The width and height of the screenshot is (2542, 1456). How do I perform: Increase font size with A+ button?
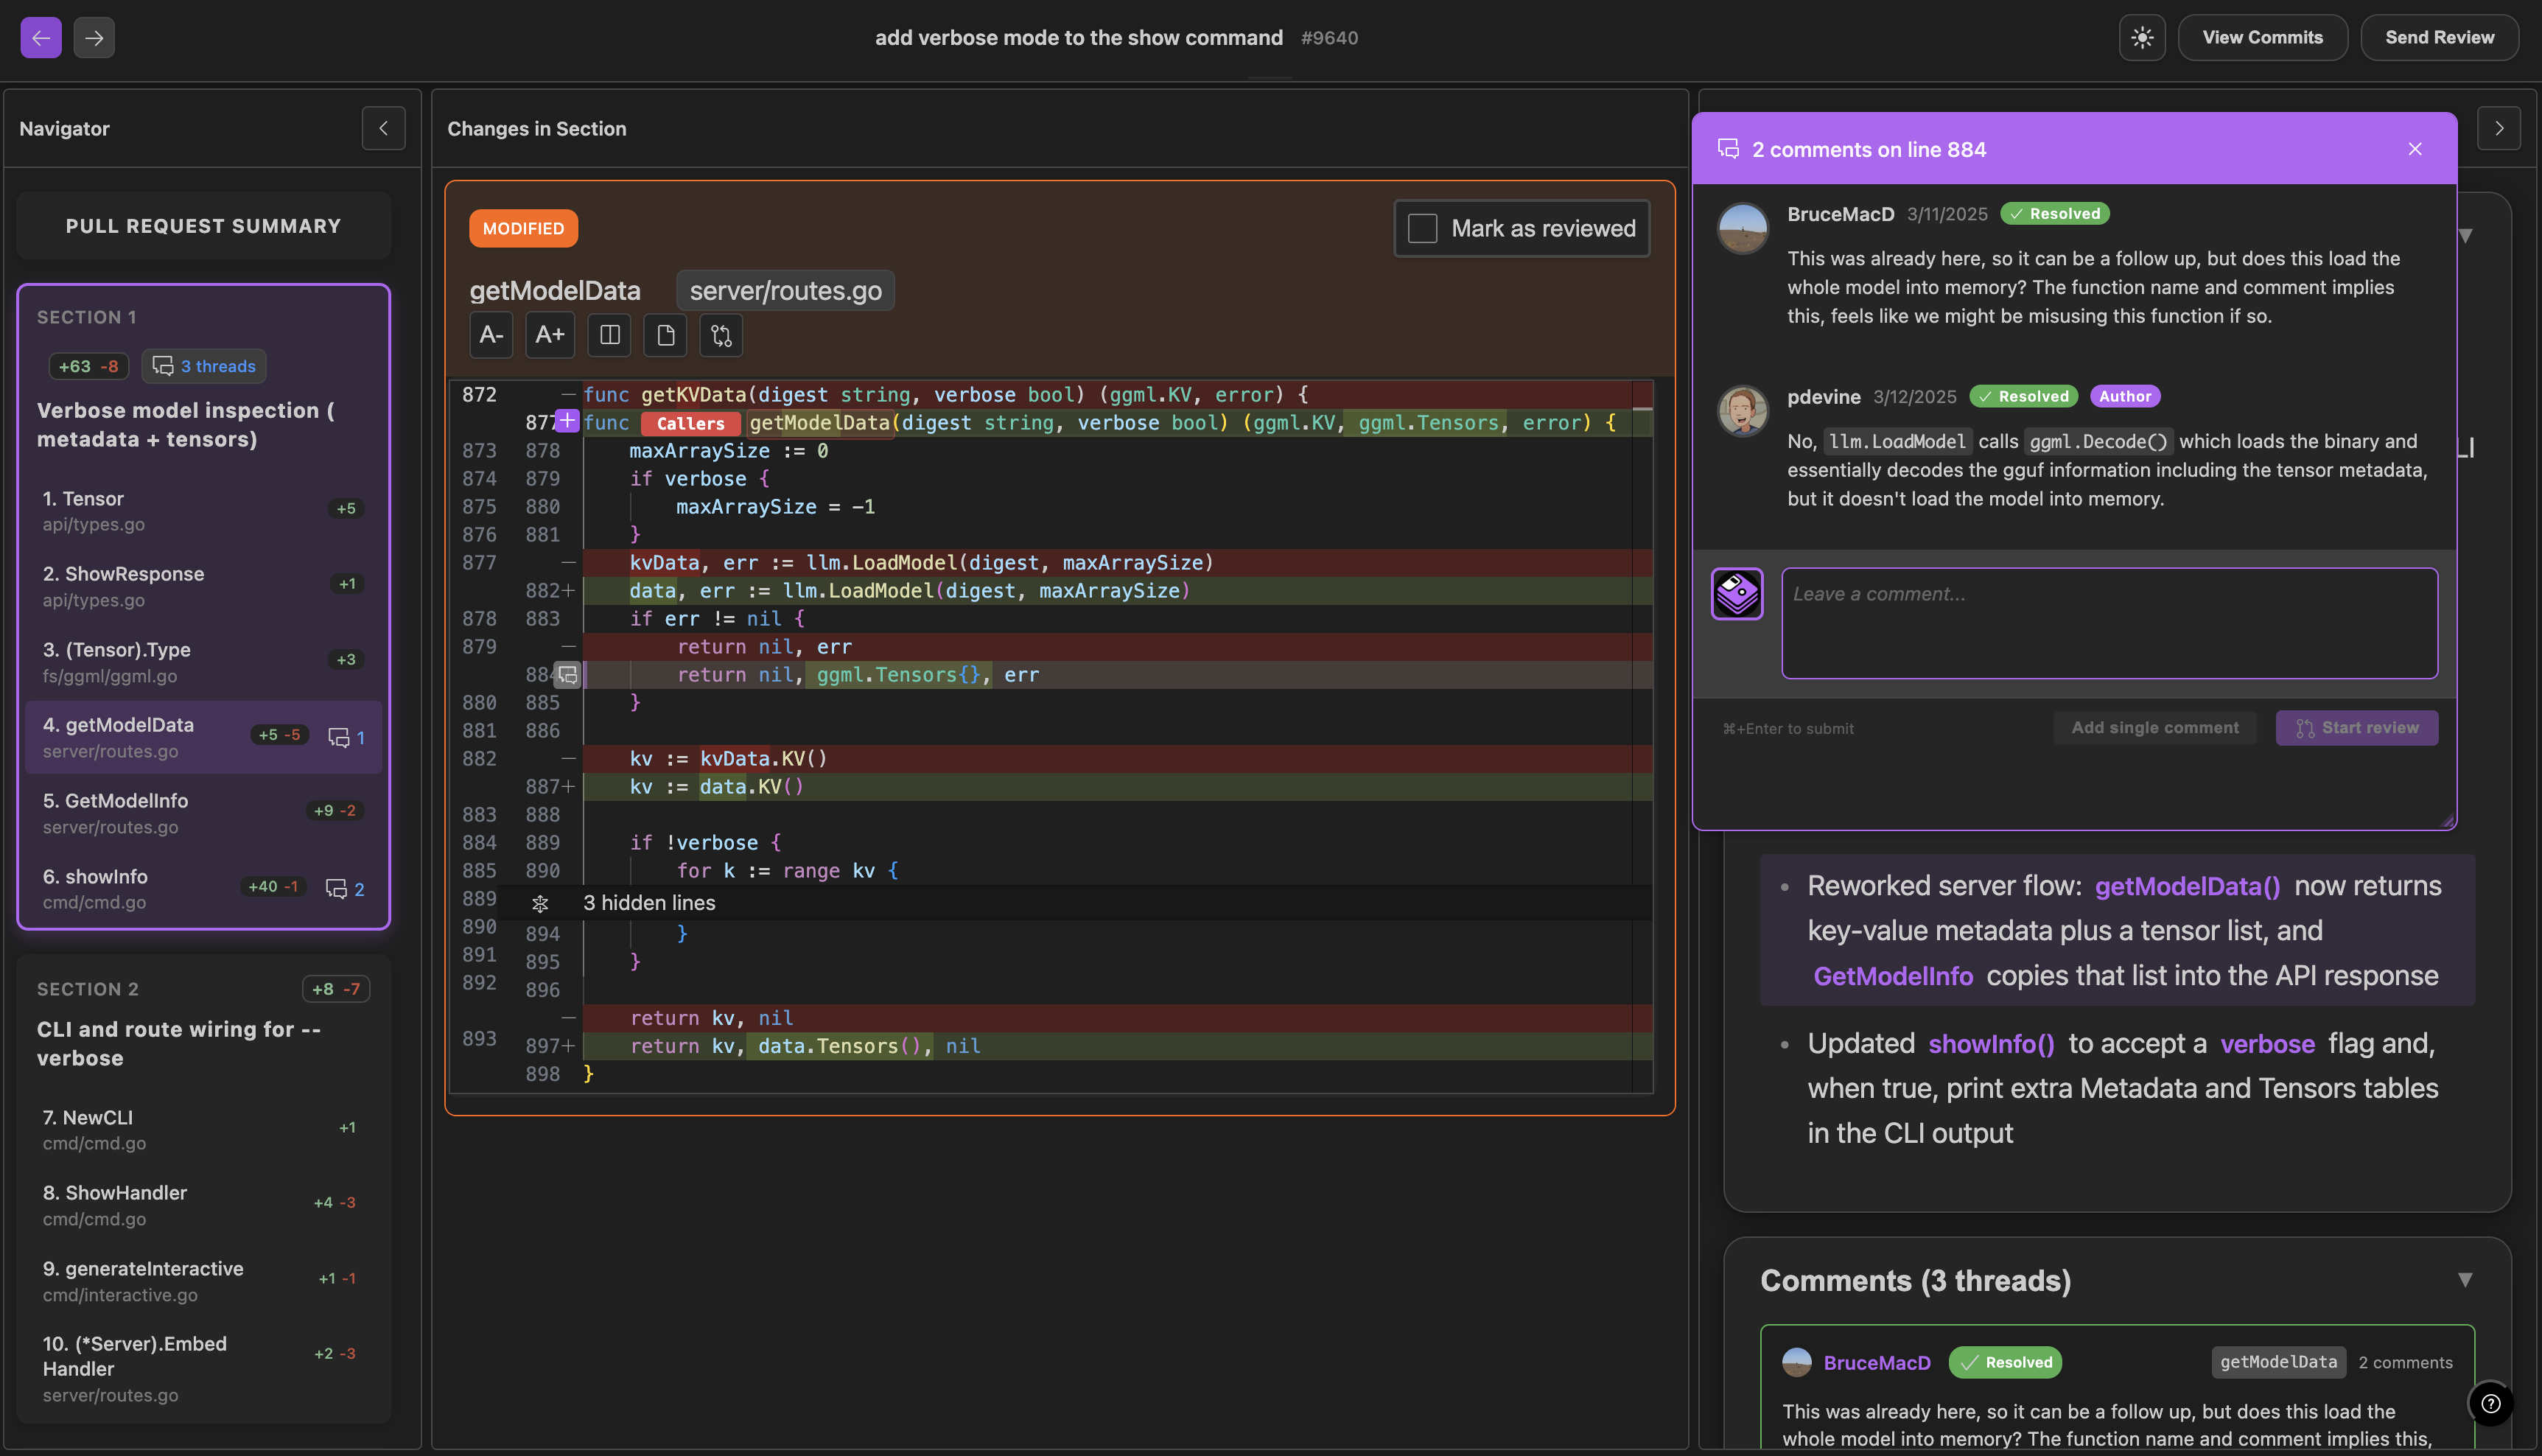(550, 335)
